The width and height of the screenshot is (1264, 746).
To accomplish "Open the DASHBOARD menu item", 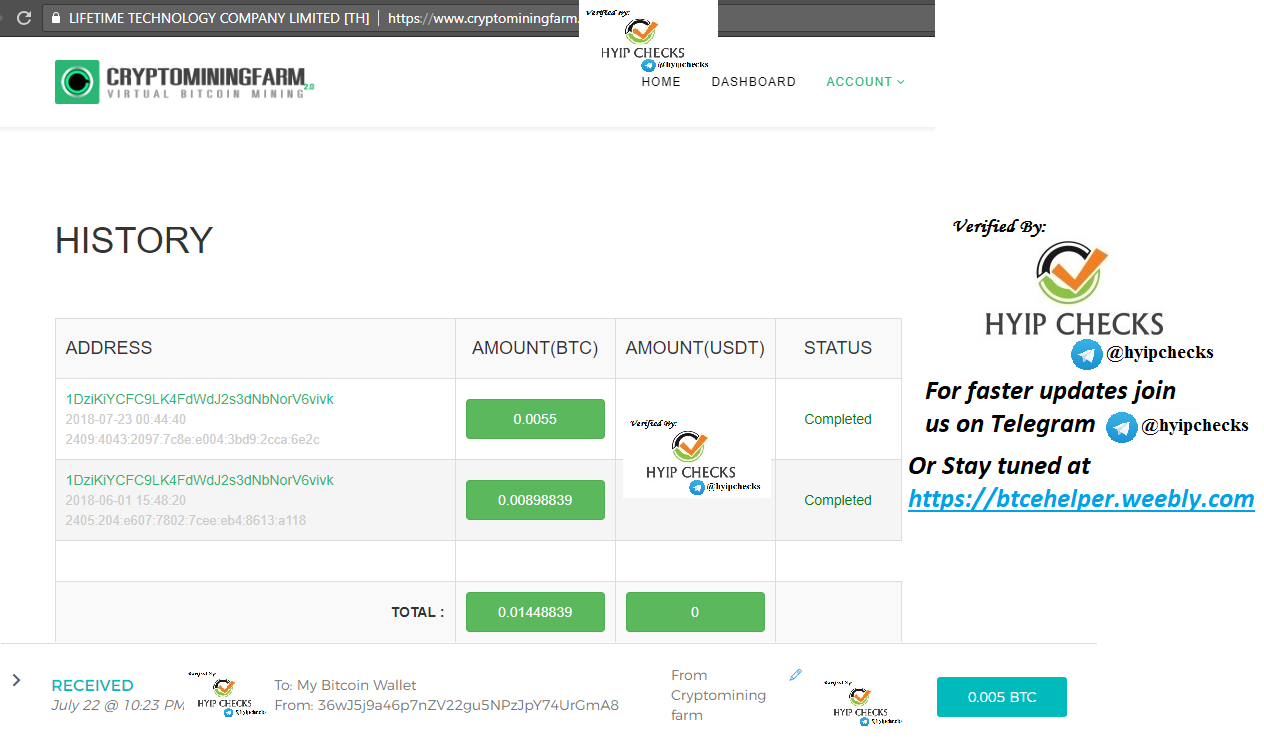I will 754,82.
